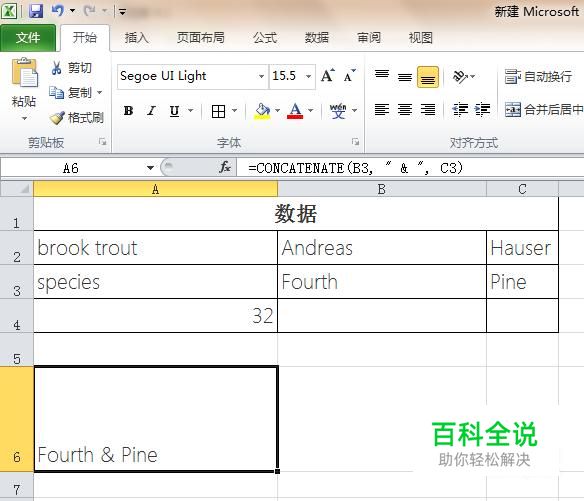Switch to the 视图 tab

[x=420, y=38]
